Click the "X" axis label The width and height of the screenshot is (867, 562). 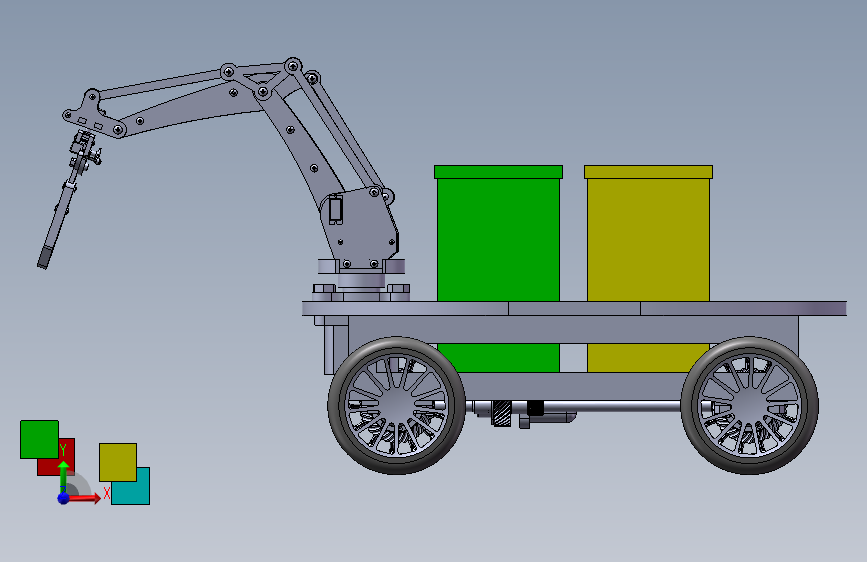[107, 493]
